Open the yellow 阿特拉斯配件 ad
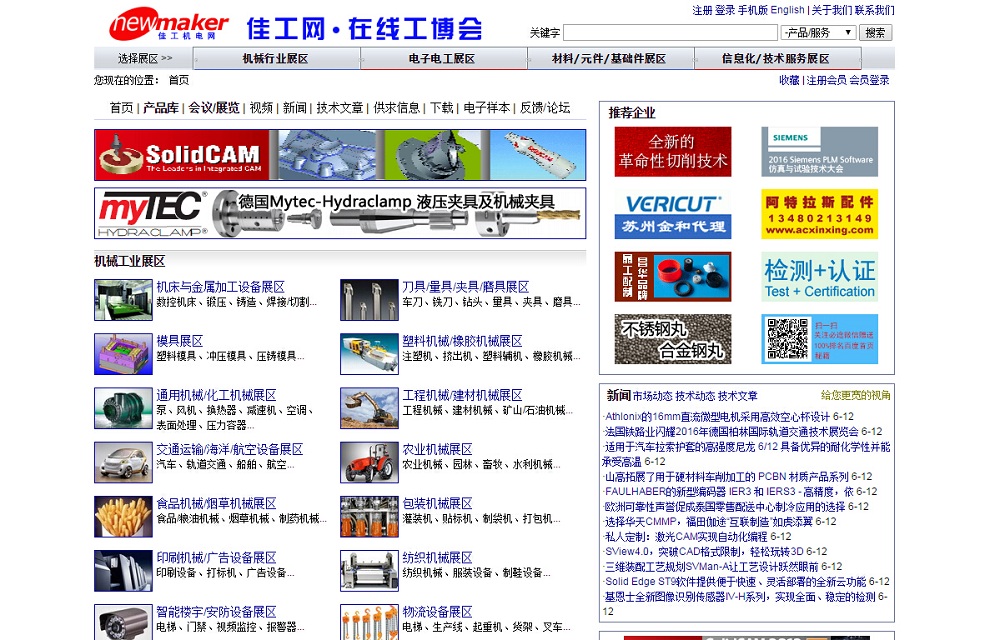Image resolution: width=1000 pixels, height=640 pixels. coord(820,214)
